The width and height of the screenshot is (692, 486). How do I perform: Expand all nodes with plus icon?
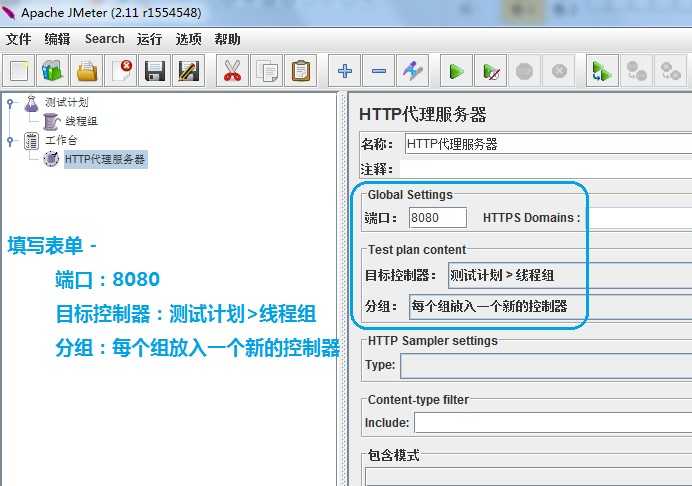pos(345,71)
